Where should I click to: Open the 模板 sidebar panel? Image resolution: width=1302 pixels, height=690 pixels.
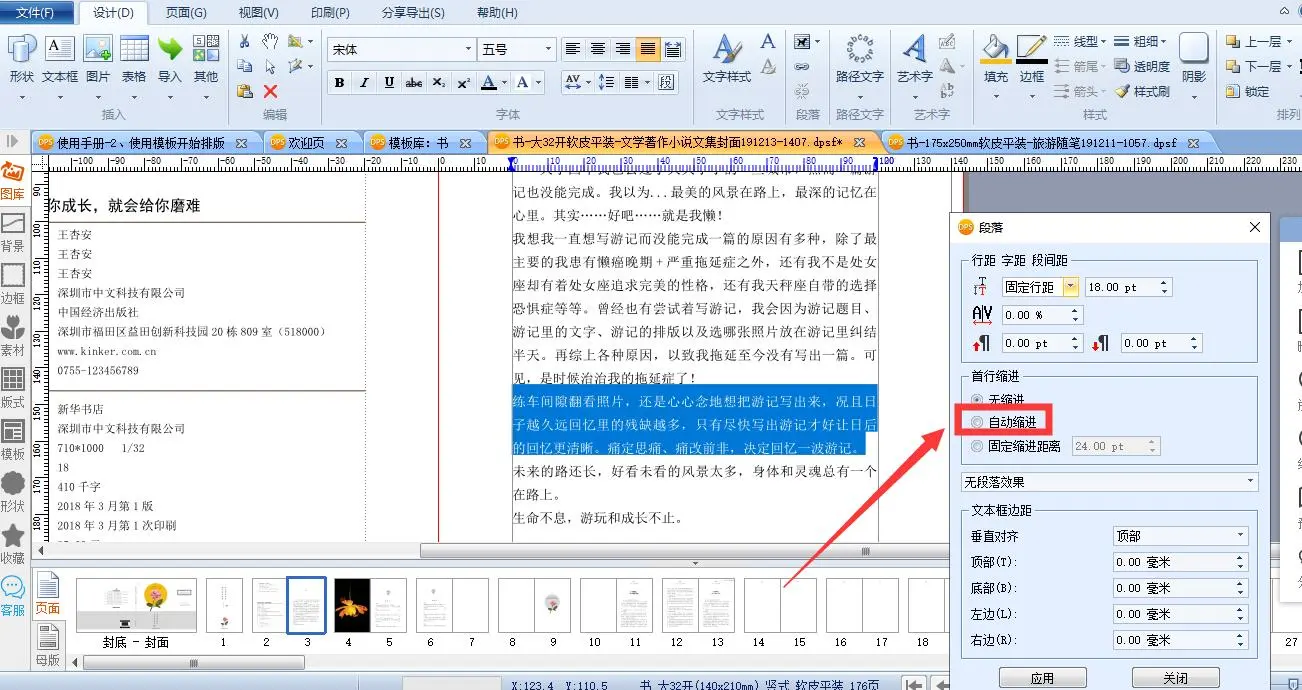point(13,439)
